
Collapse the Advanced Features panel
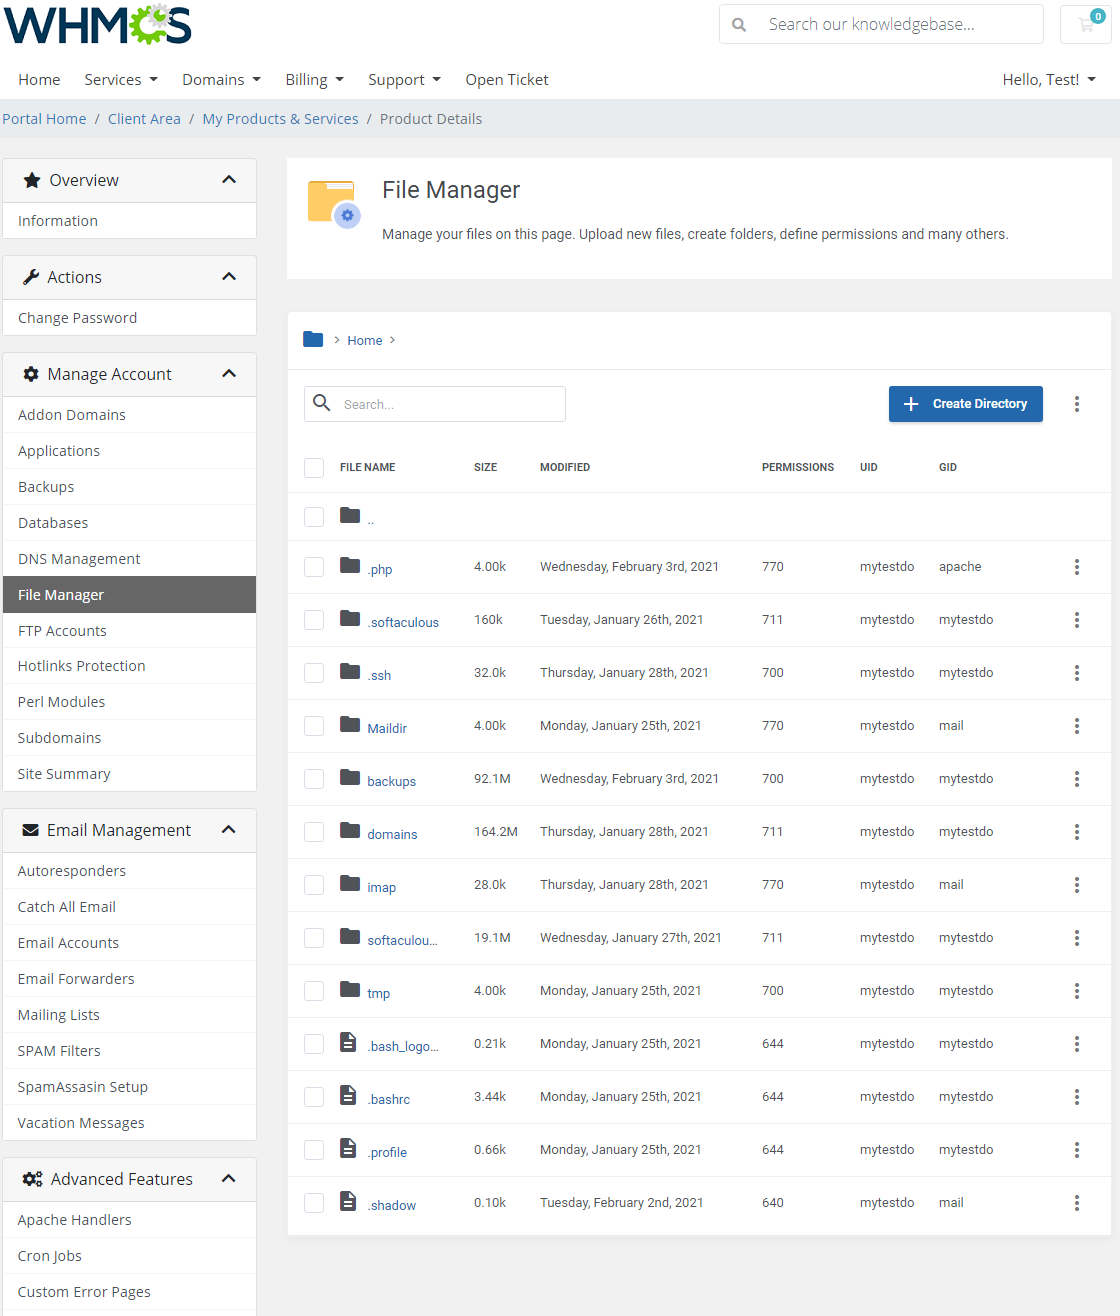(x=229, y=1179)
